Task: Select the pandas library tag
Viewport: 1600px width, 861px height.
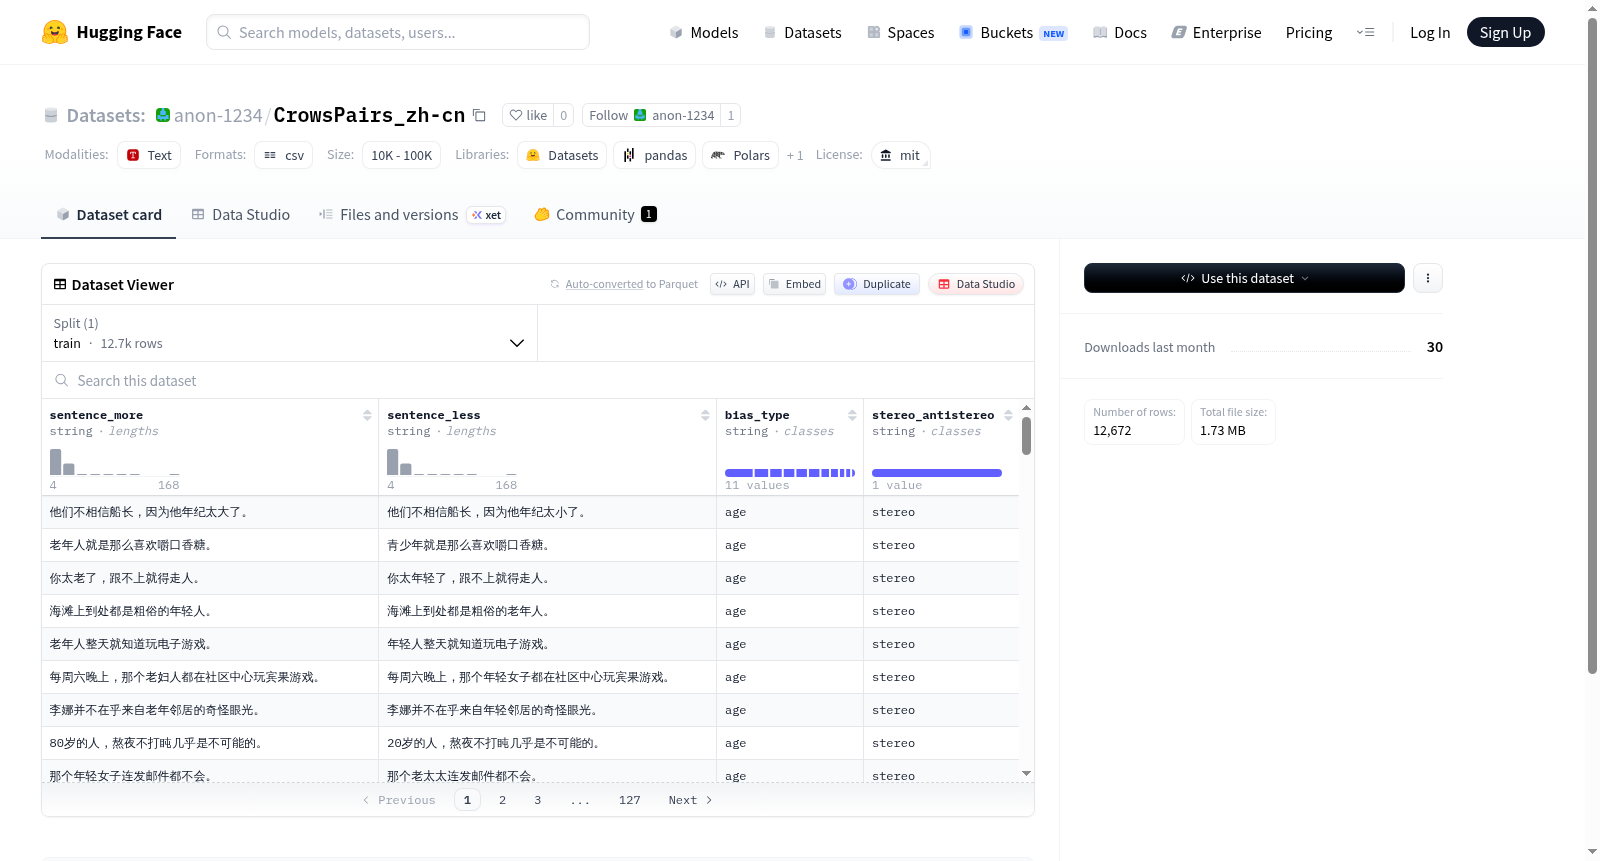Action: [655, 155]
